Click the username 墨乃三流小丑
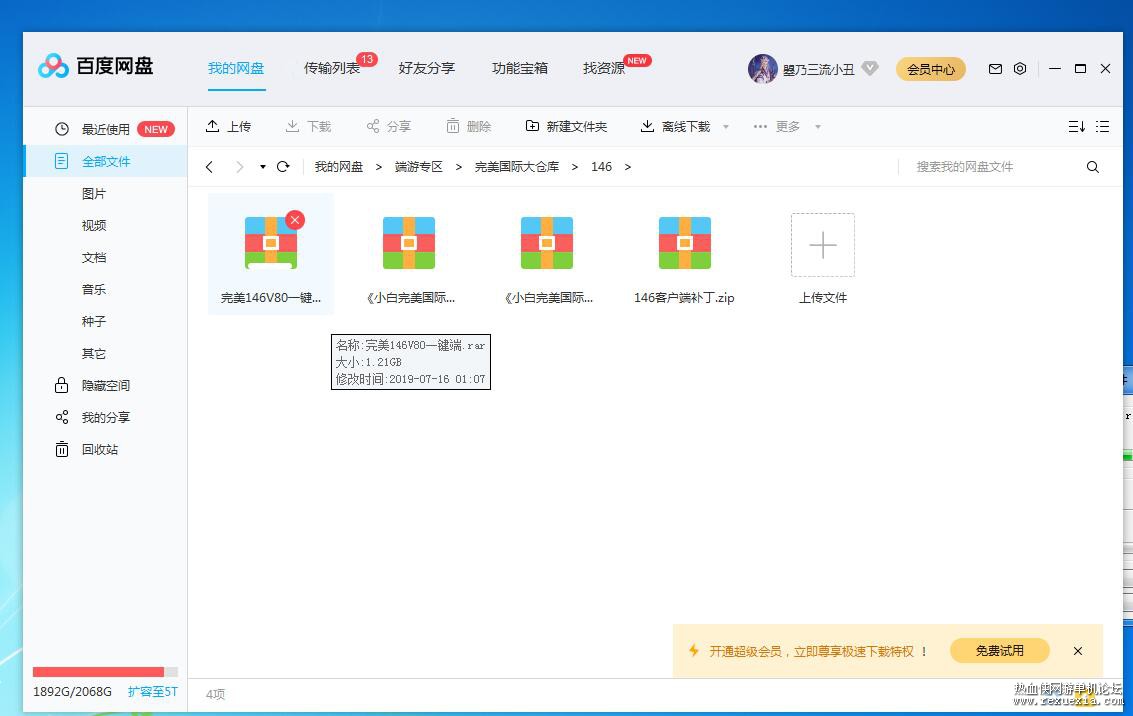 click(x=819, y=69)
